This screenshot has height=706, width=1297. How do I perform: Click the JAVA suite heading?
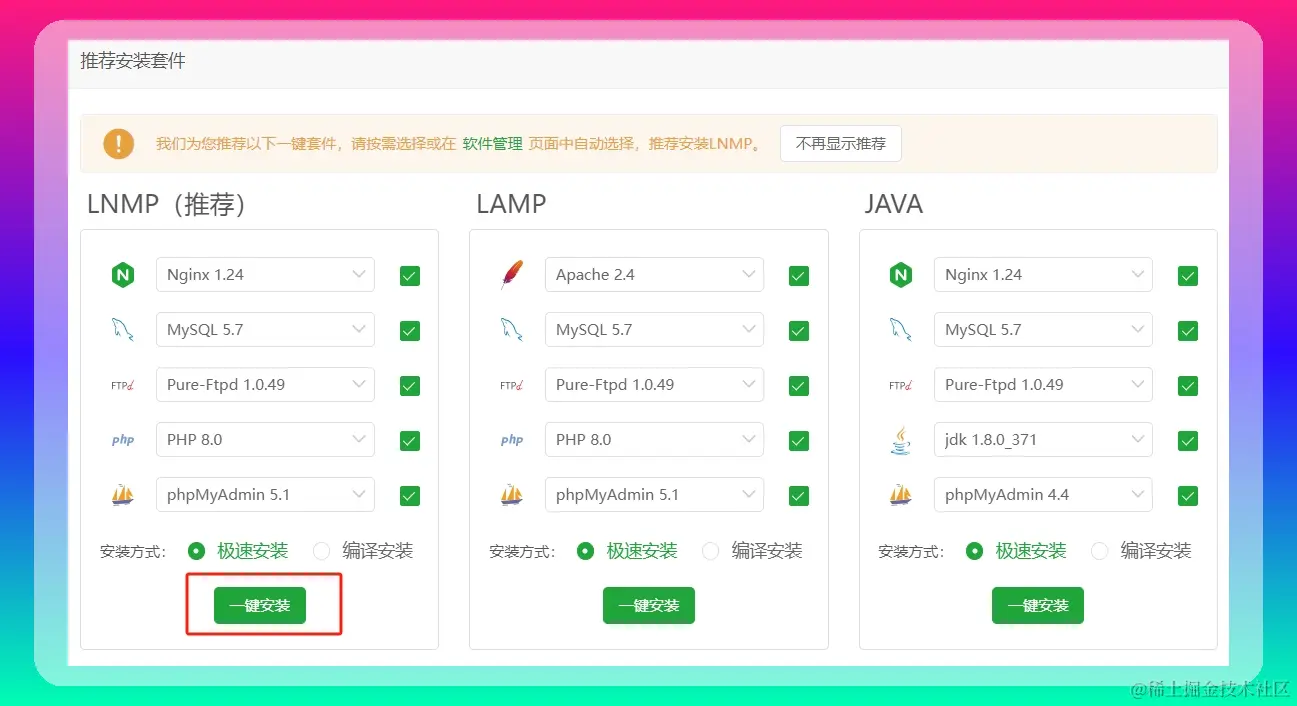coord(893,204)
